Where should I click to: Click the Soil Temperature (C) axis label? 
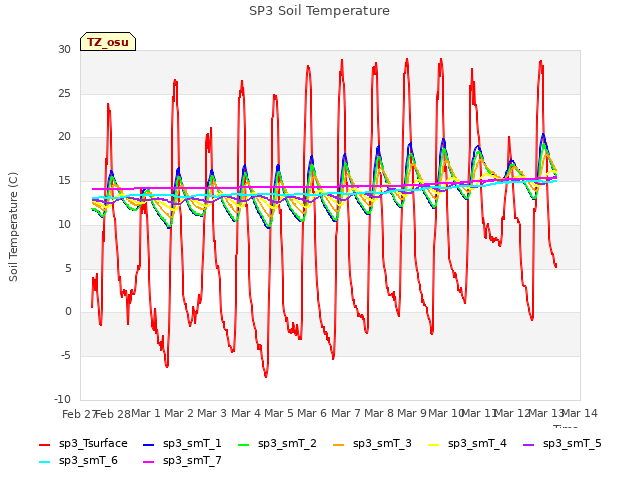(13, 227)
